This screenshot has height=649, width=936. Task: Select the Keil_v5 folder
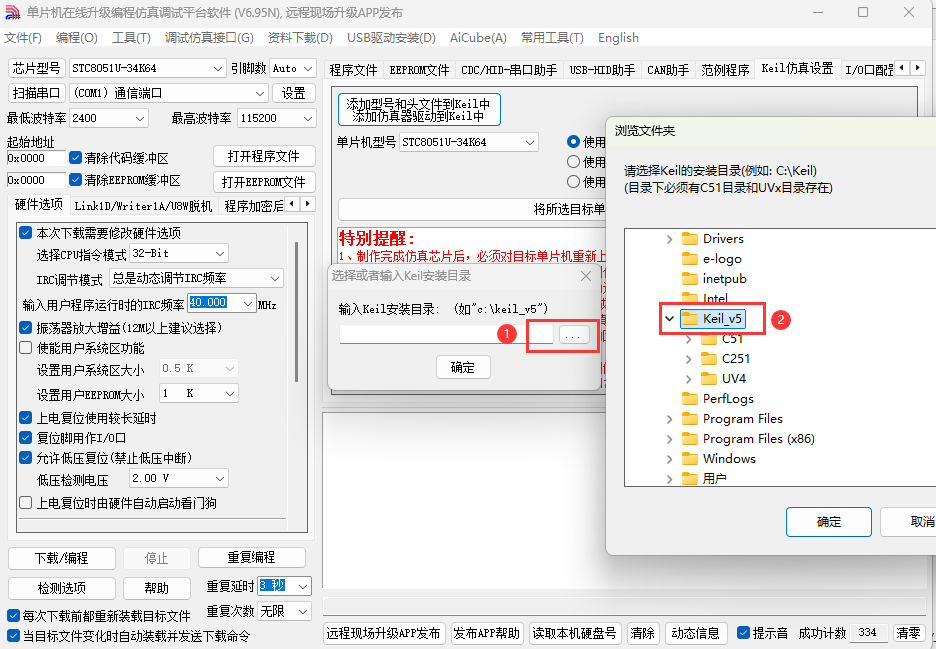pos(713,319)
